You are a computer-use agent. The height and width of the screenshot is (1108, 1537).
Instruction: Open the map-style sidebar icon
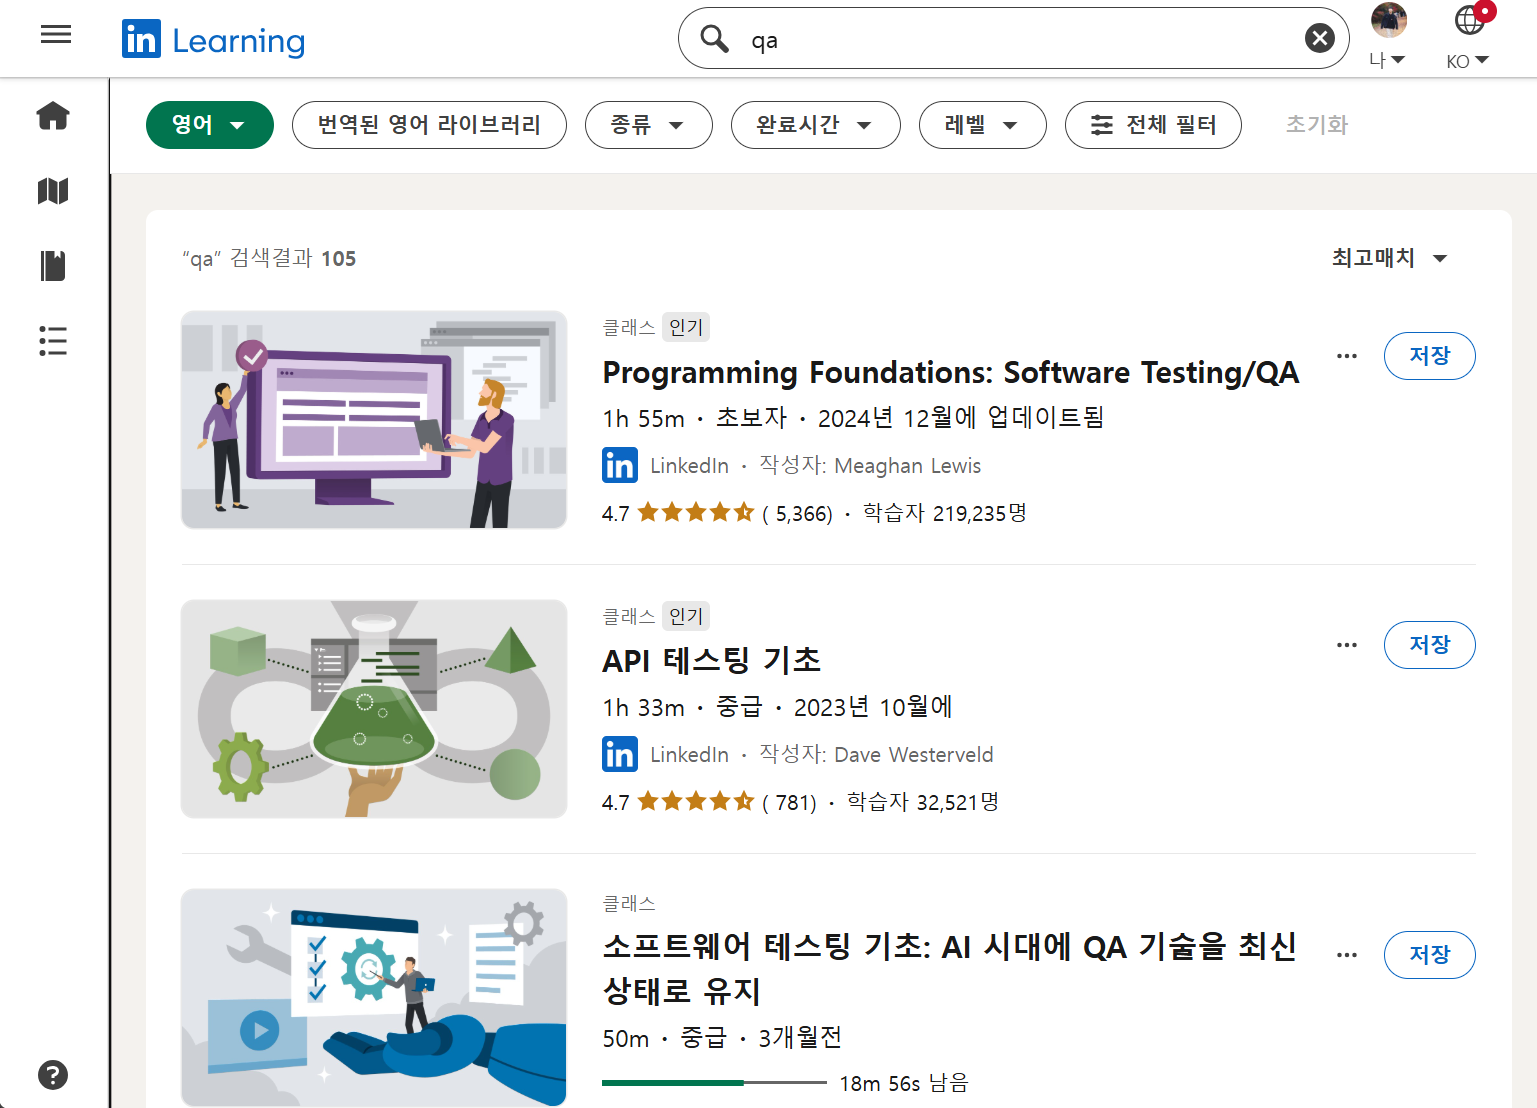(53, 191)
